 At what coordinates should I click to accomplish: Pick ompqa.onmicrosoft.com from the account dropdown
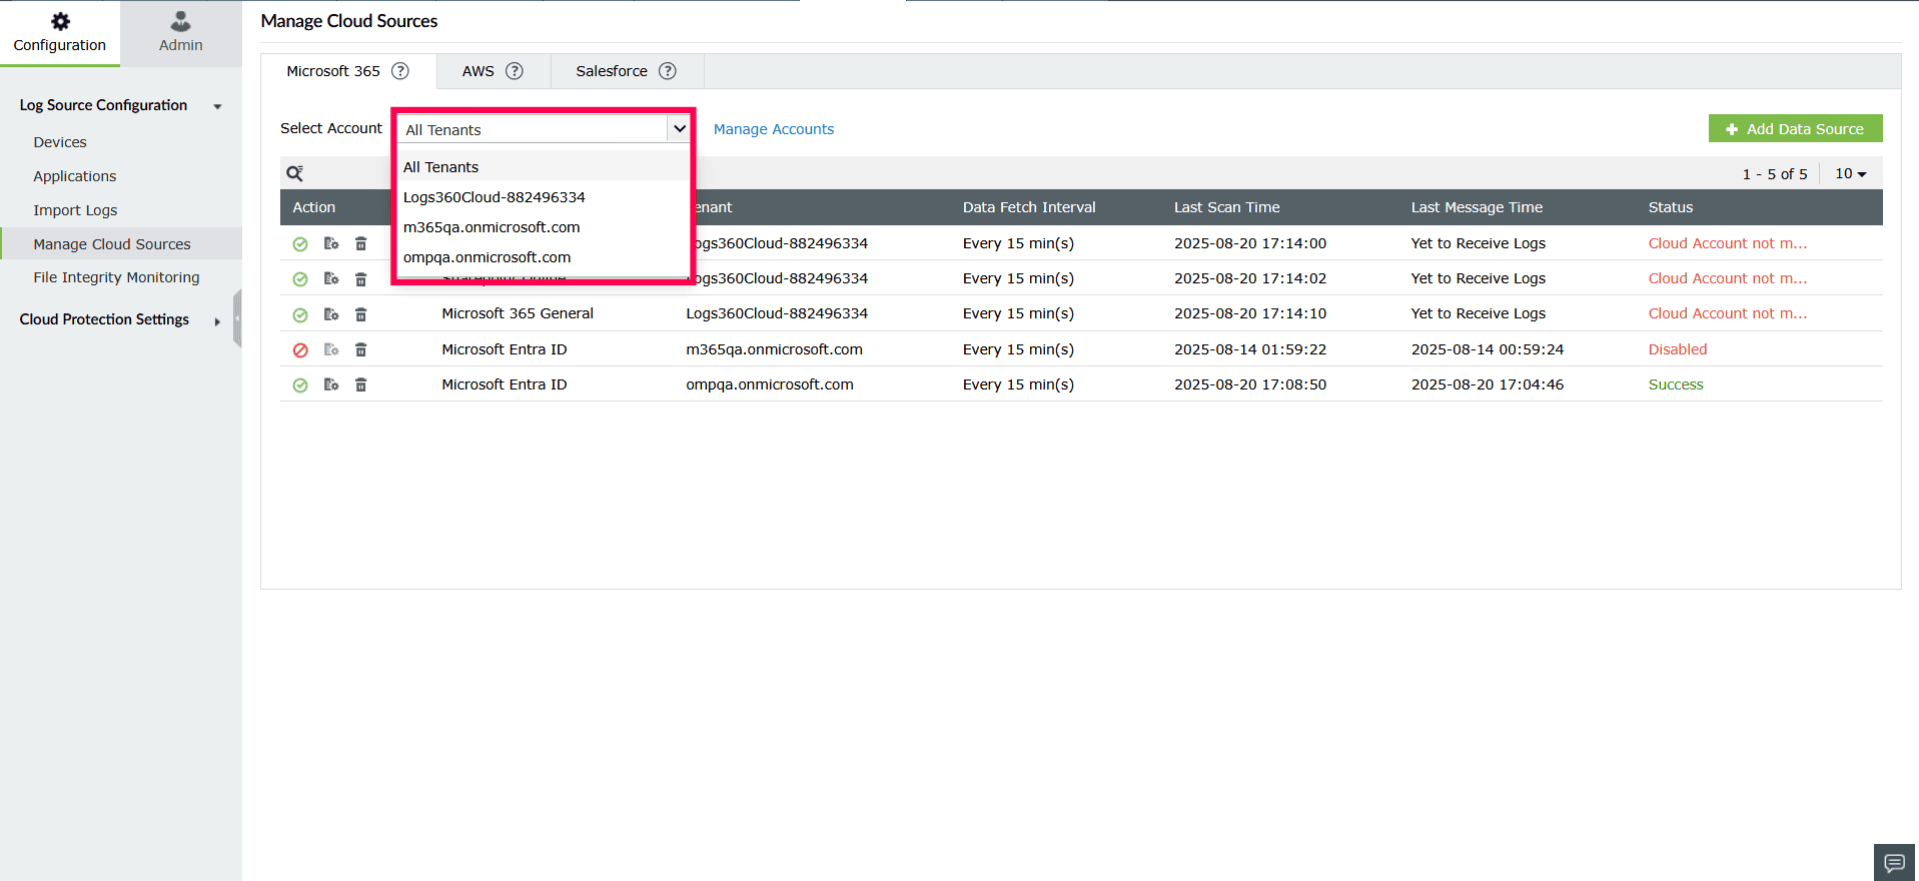pyautogui.click(x=543, y=257)
